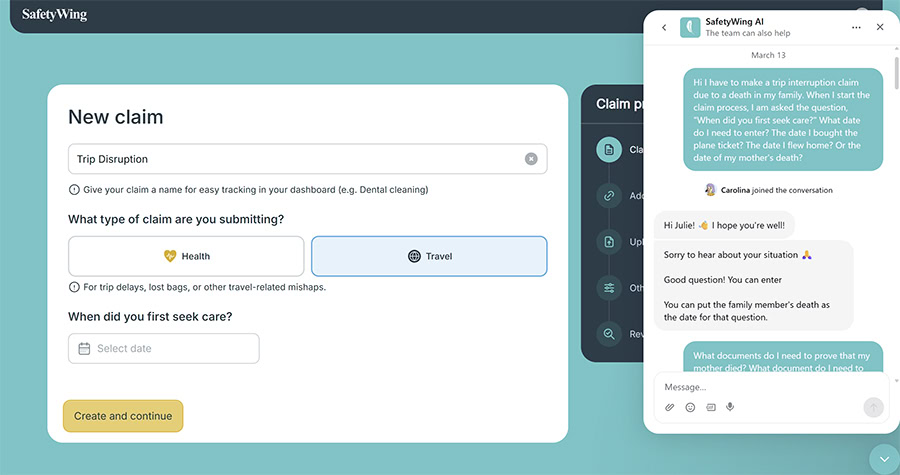Open the emoji picker in chat
Image resolution: width=900 pixels, height=475 pixels.
pyautogui.click(x=690, y=407)
